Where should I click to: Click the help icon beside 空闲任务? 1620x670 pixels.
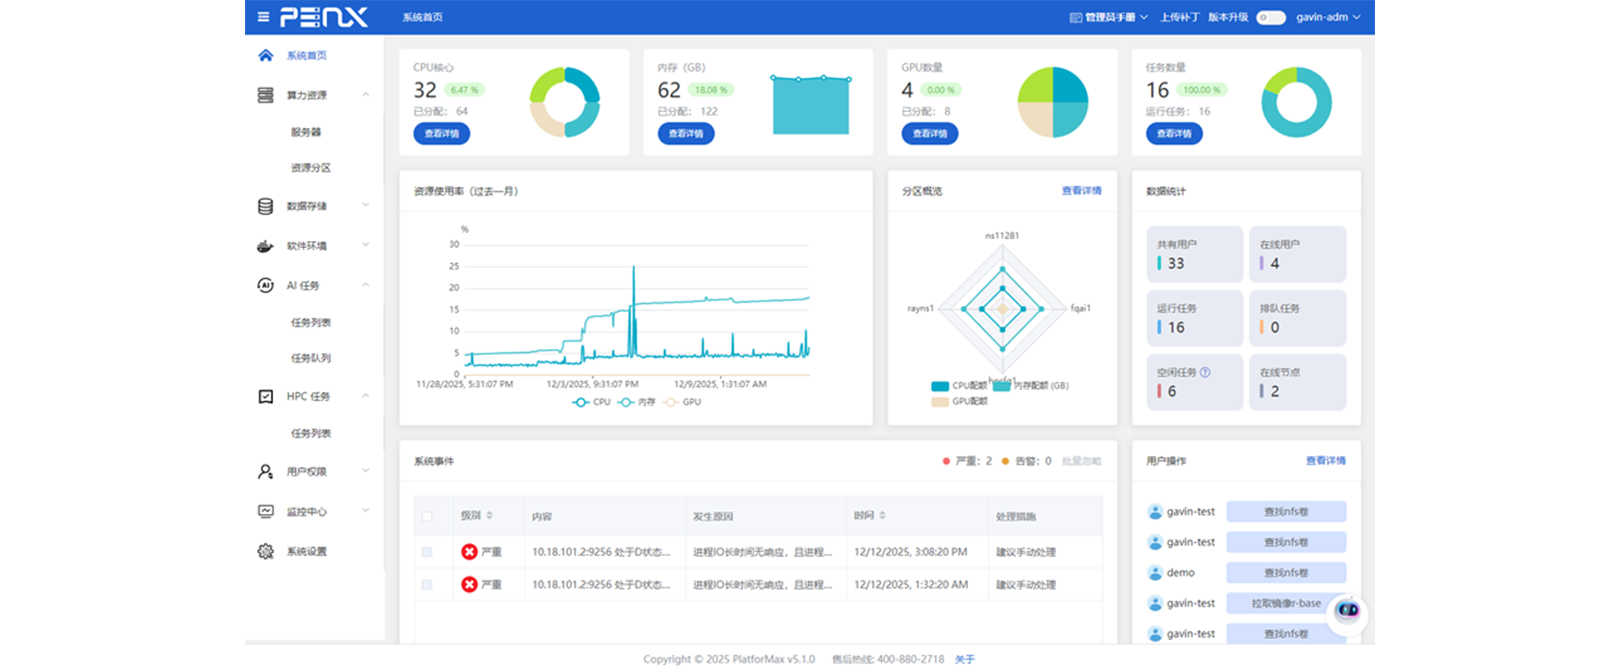click(x=1205, y=372)
